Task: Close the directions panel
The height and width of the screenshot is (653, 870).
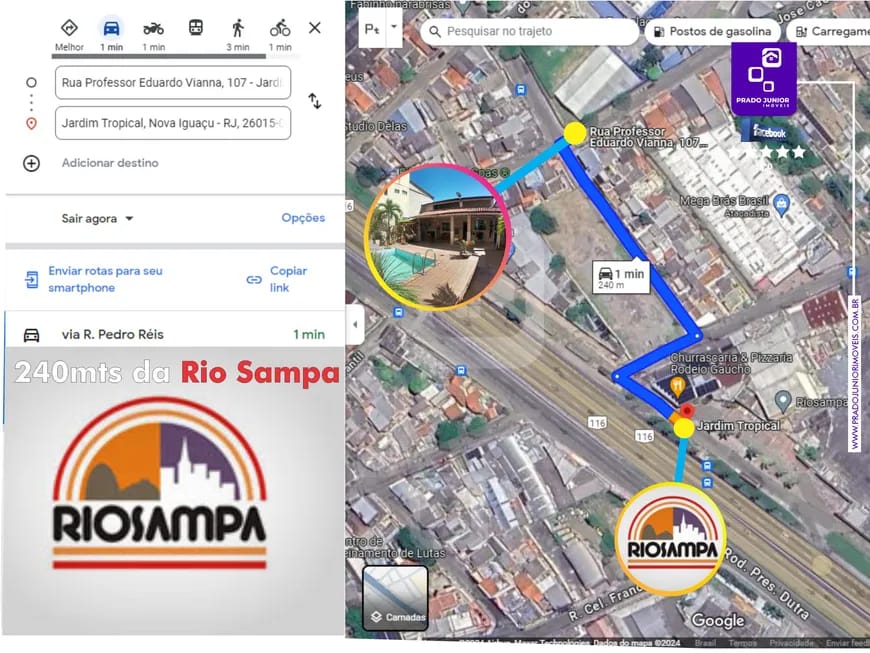Action: 315,28
